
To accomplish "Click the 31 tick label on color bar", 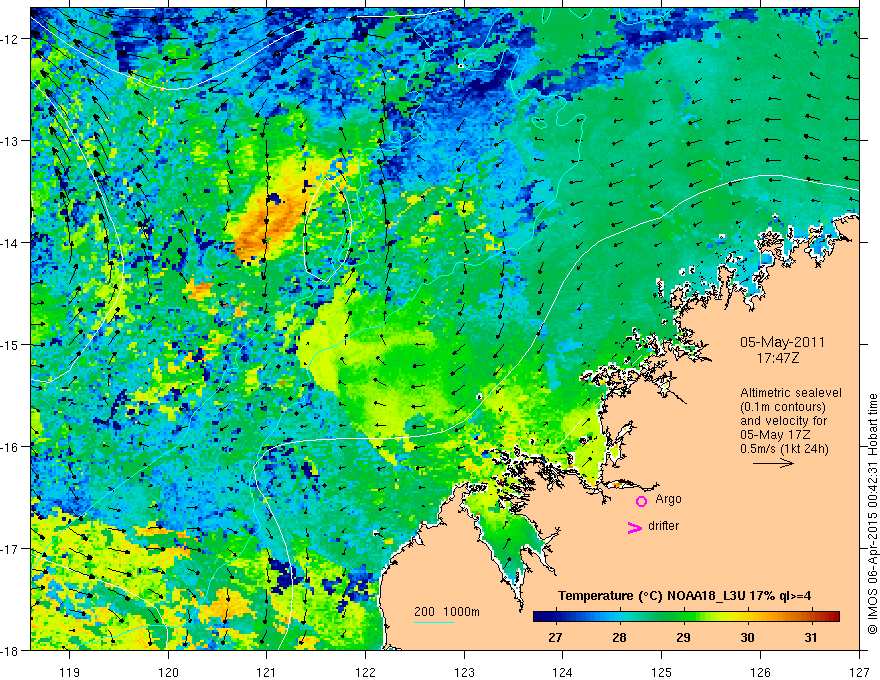I will point(810,637).
